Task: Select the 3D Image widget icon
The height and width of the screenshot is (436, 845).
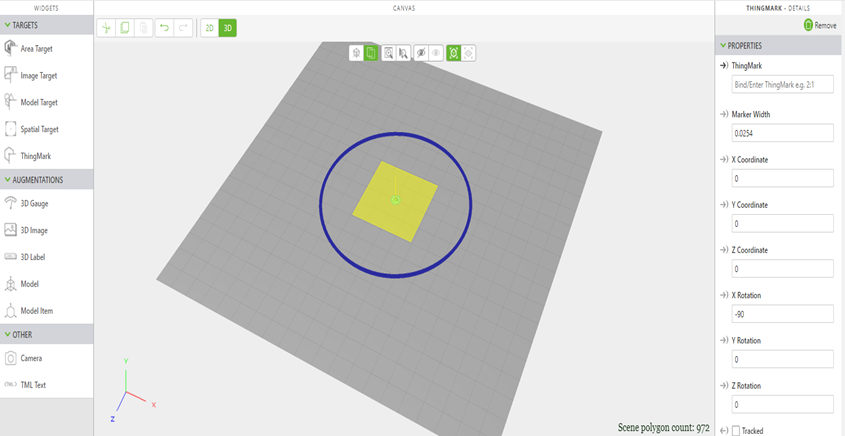Action: [x=10, y=230]
